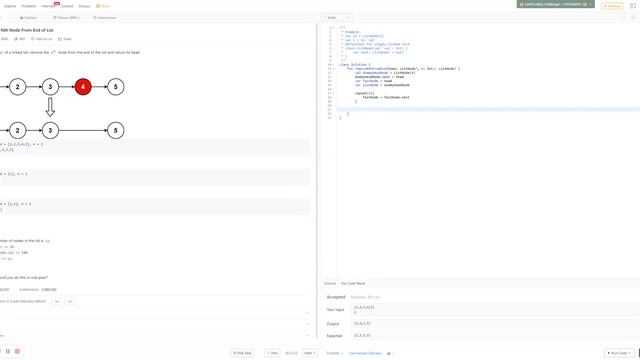Switch to the Discuss tab of the problem
The image size is (640, 360).
pos(67,18)
